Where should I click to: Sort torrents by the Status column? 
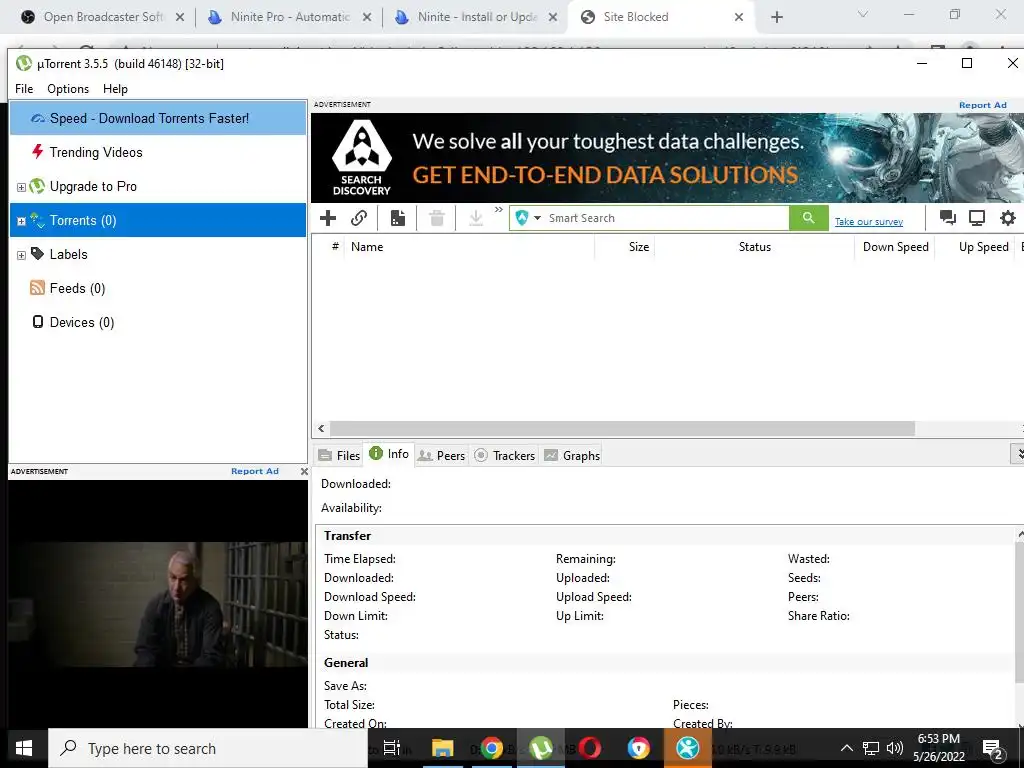tap(754, 247)
